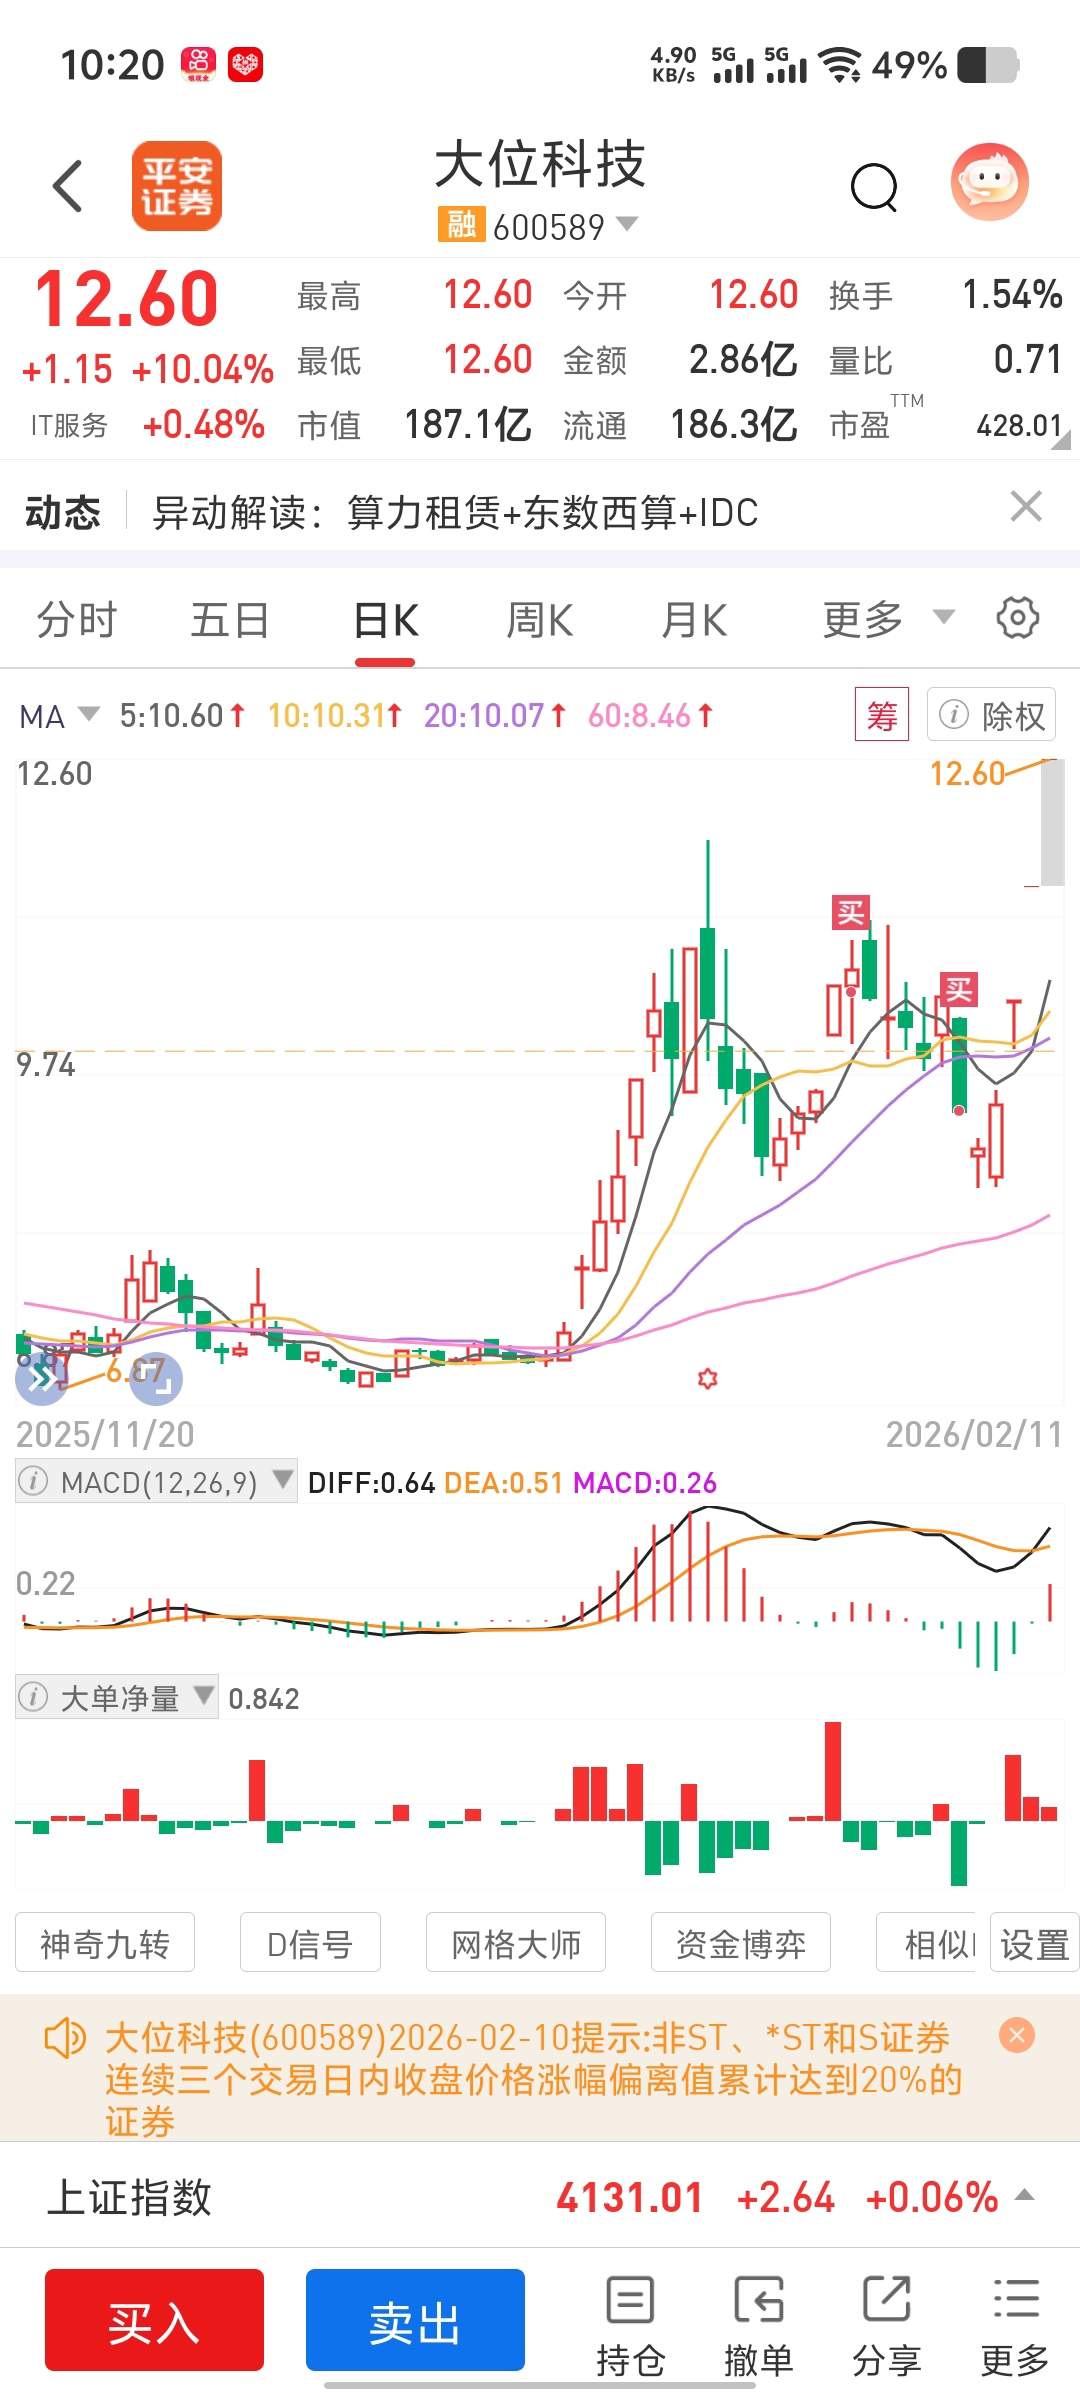Tap the Wi-Fi status icon
1080x2392 pixels.
click(x=840, y=65)
